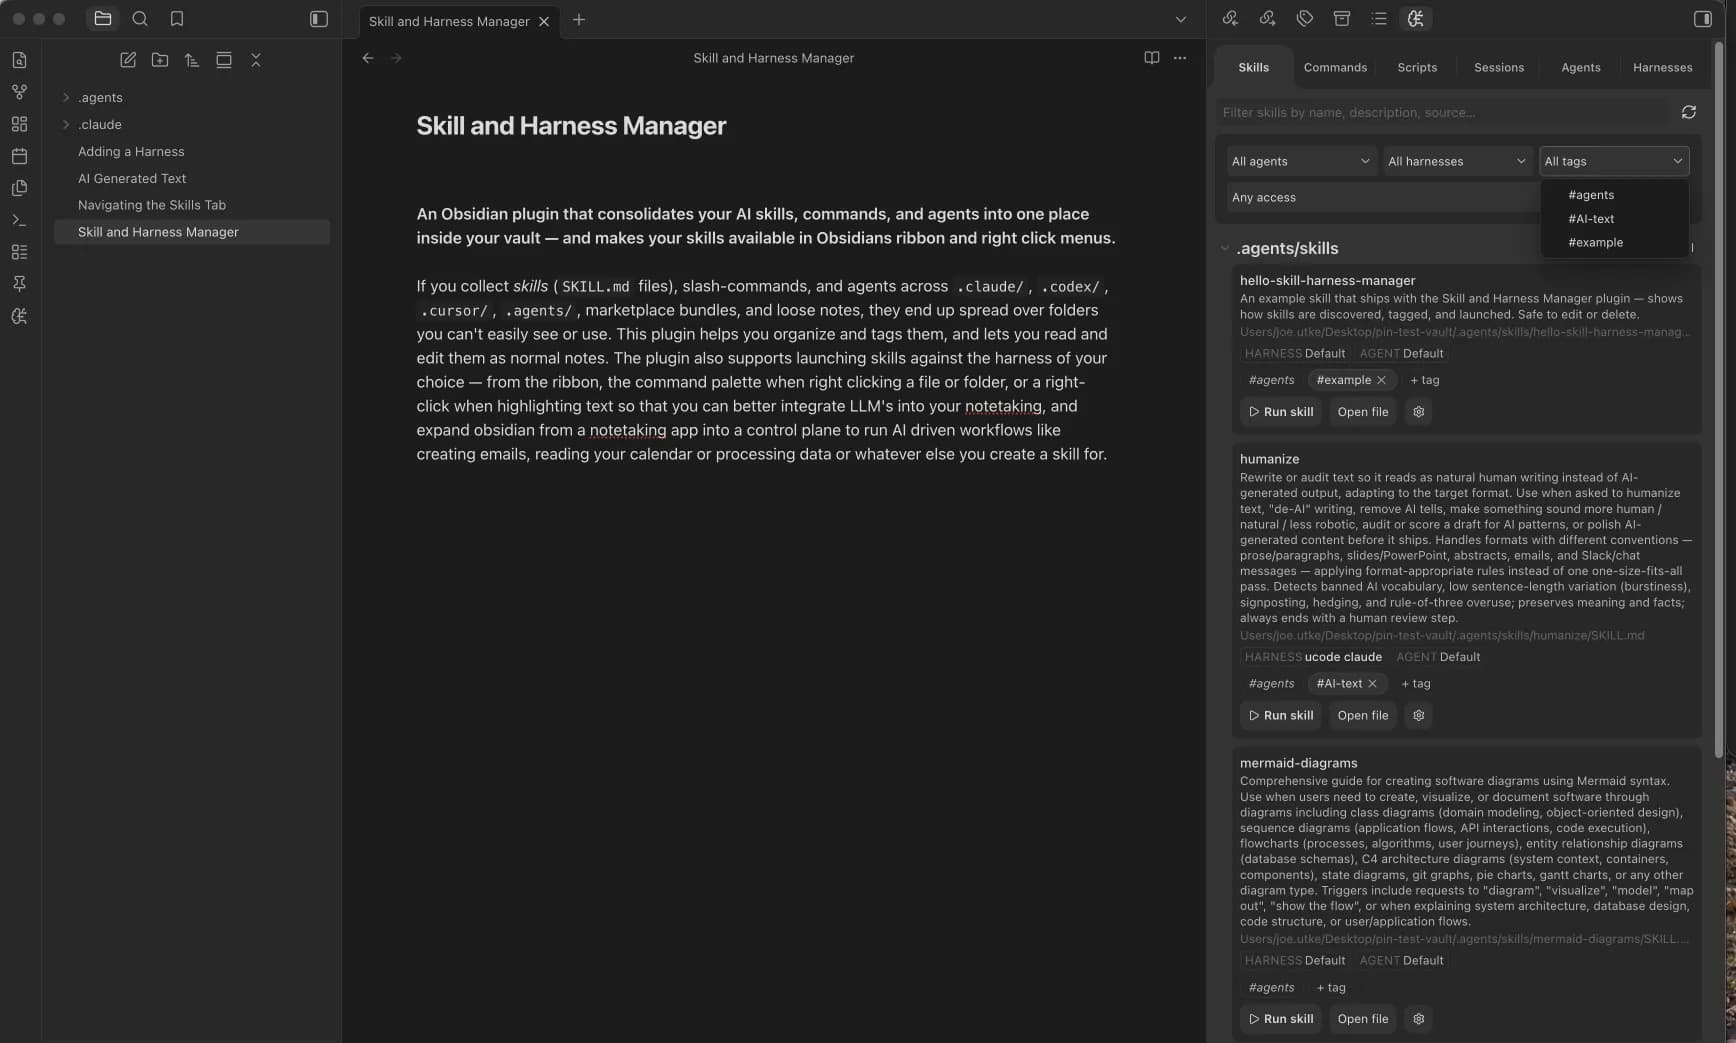Open the Adding a Harness note
Image resolution: width=1736 pixels, height=1043 pixels.
[x=192, y=151]
